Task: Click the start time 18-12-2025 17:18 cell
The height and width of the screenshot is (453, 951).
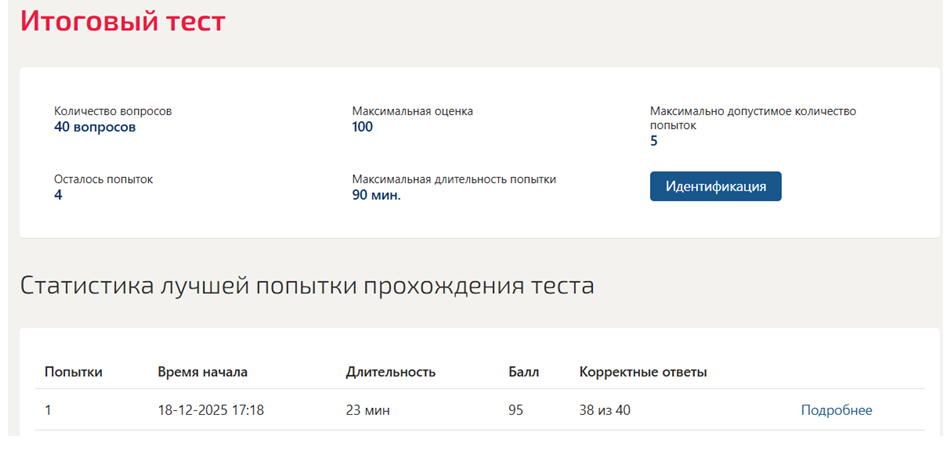Action: (x=210, y=411)
